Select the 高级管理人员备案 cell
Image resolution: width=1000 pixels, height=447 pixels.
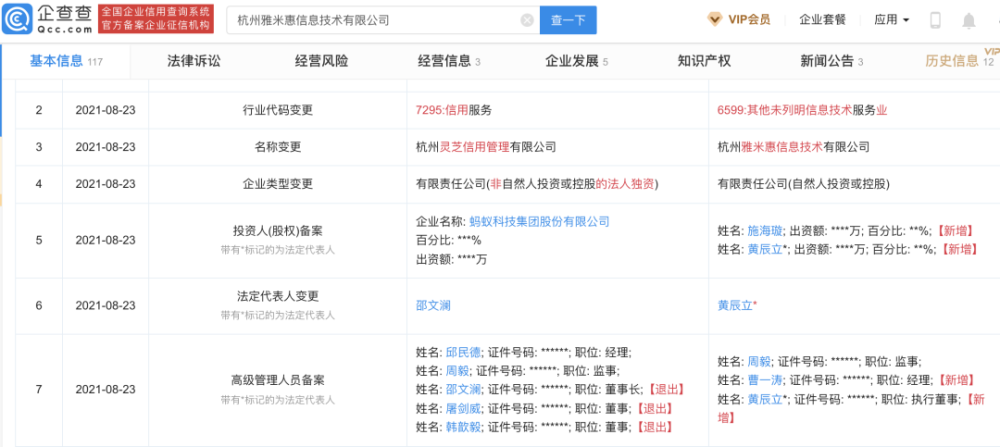tap(277, 390)
